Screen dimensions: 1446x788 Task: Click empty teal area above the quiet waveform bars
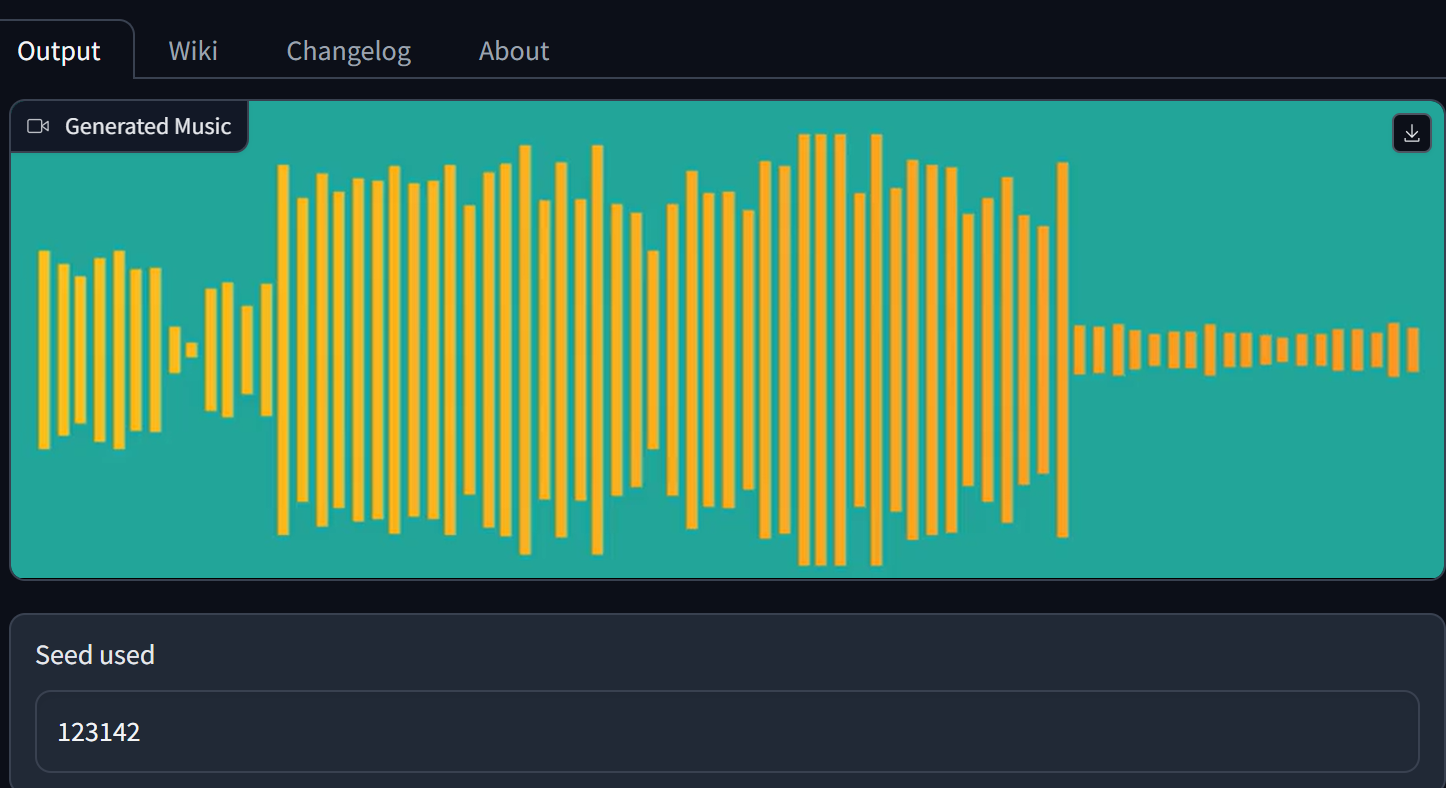(x=1250, y=230)
